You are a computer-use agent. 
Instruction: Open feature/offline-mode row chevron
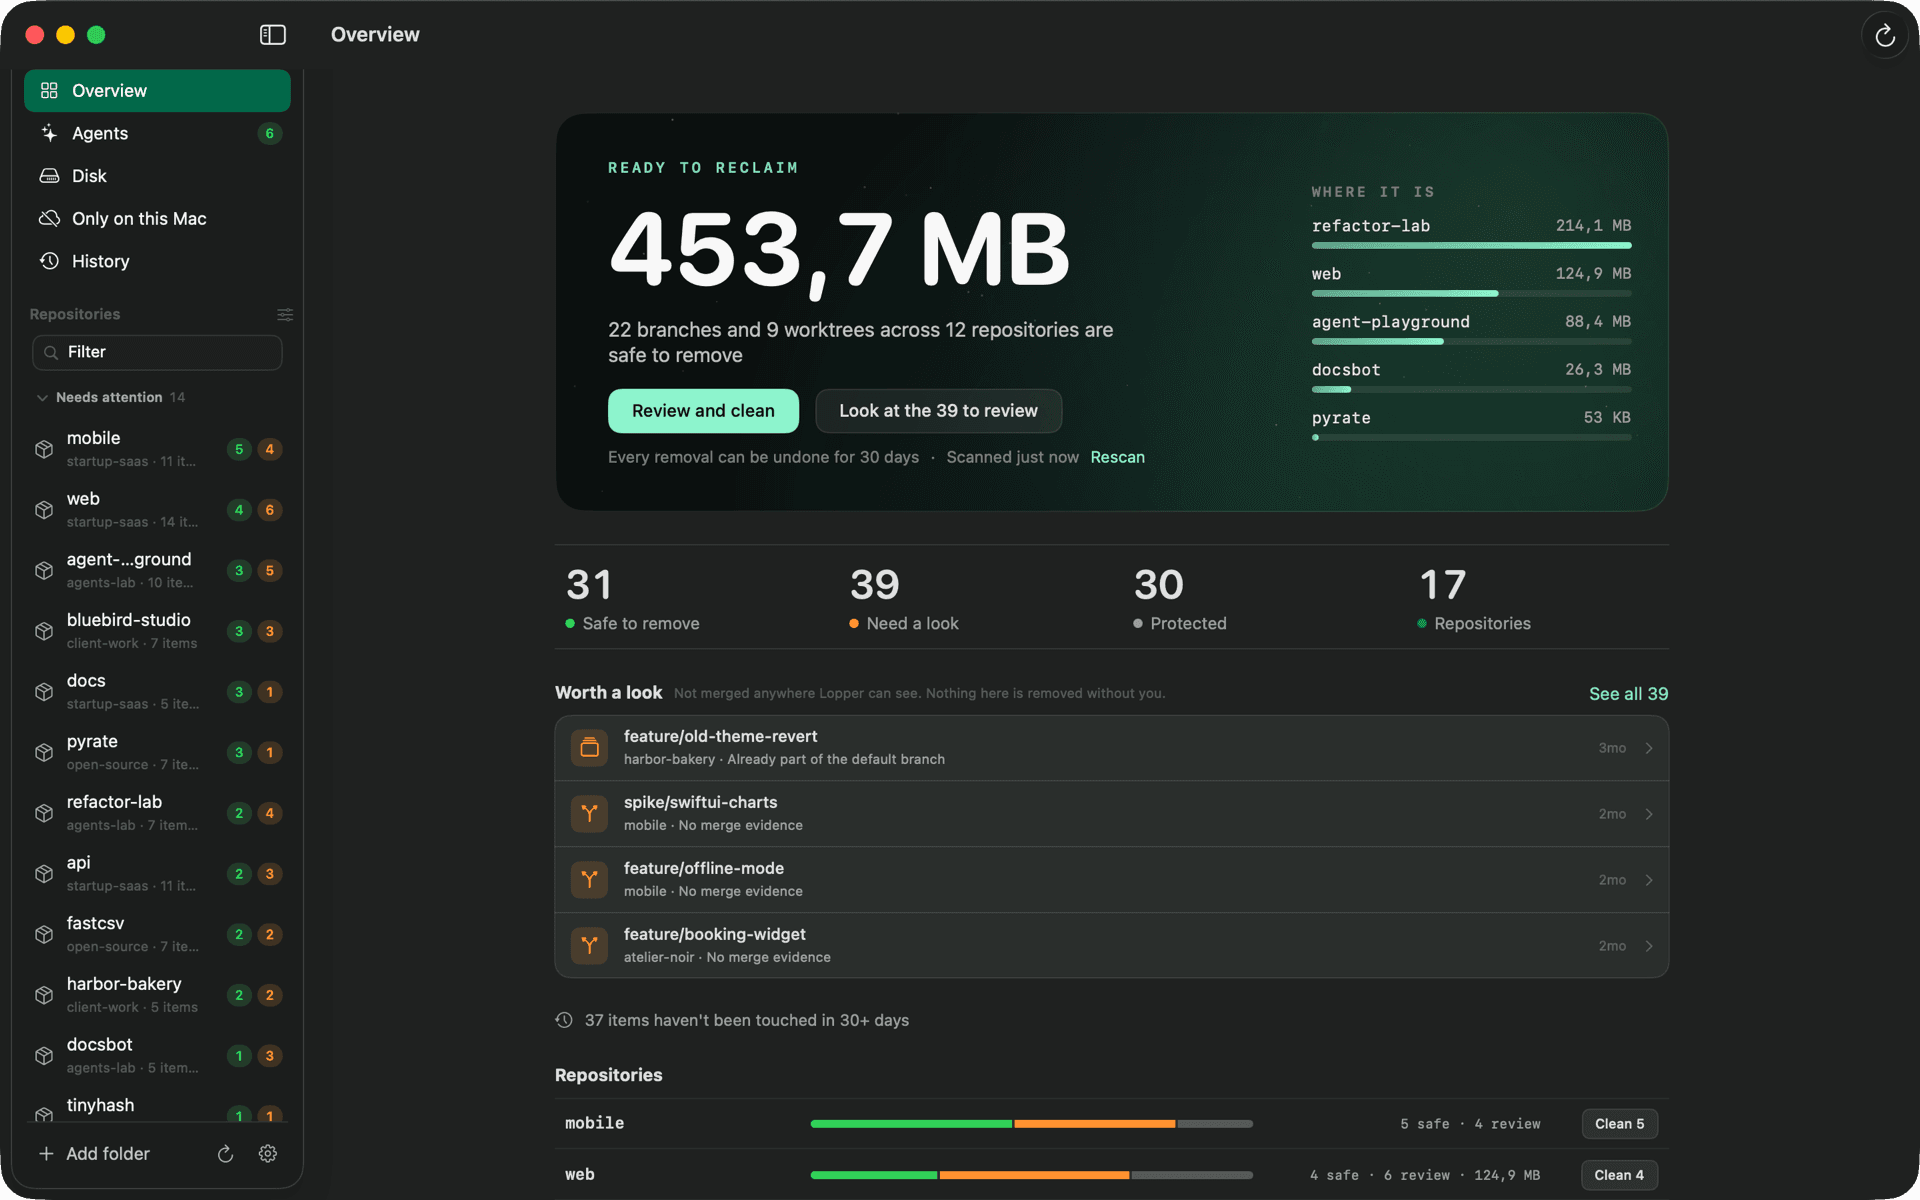point(1649,880)
